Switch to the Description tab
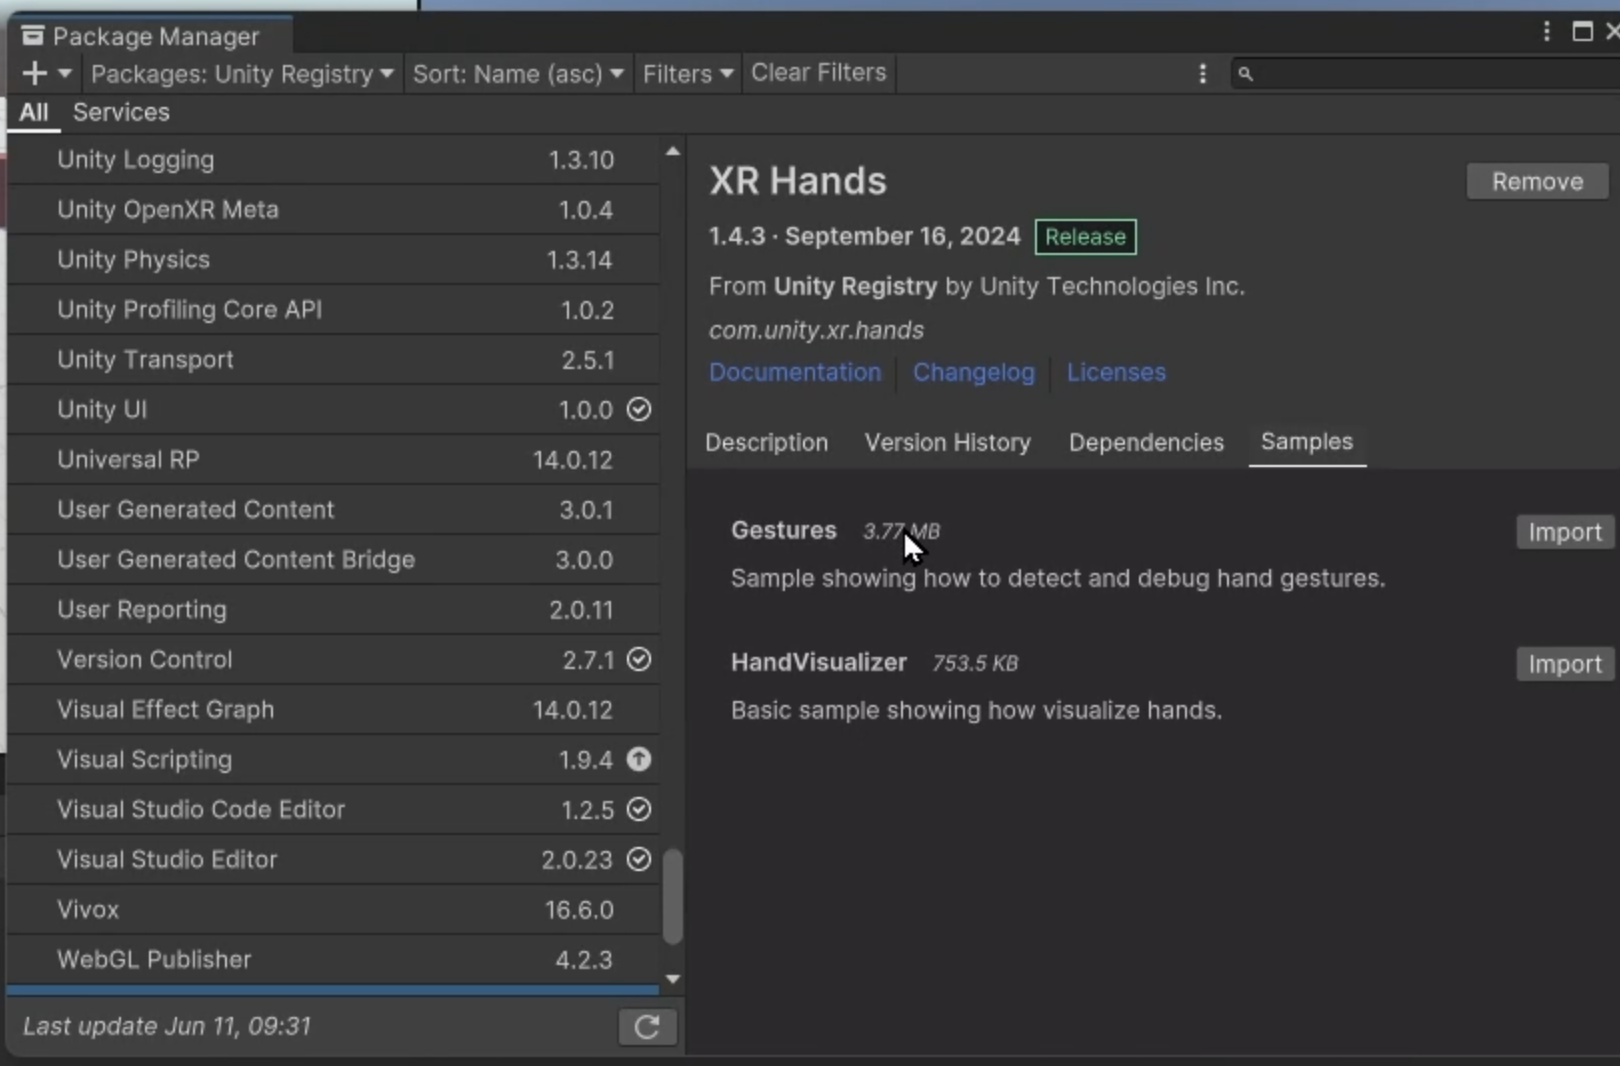The height and width of the screenshot is (1066, 1620). (x=767, y=442)
